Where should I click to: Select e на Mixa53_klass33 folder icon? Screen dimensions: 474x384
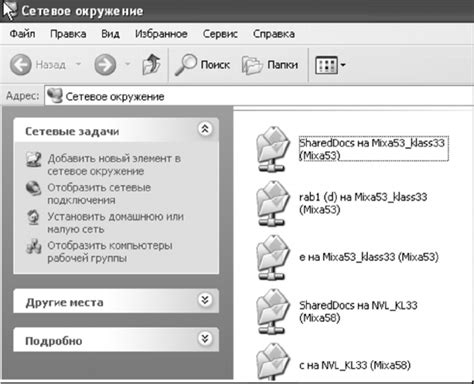(x=273, y=257)
